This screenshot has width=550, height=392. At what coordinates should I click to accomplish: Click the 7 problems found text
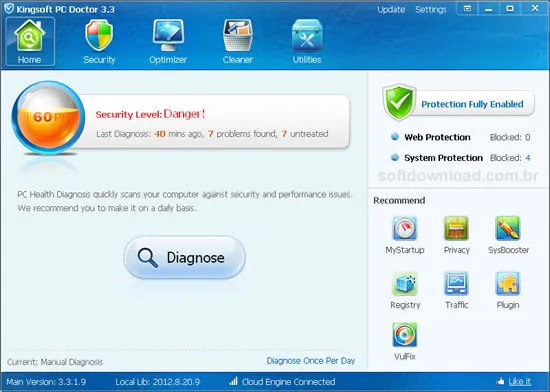(x=243, y=134)
